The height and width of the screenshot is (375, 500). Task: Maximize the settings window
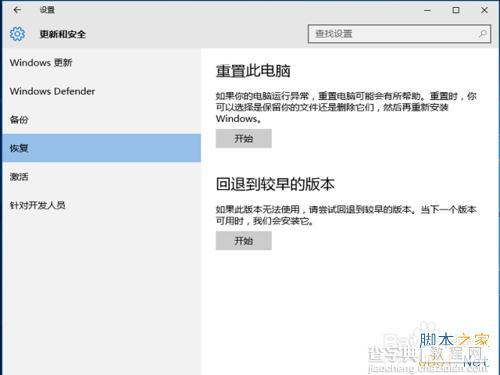click(456, 10)
